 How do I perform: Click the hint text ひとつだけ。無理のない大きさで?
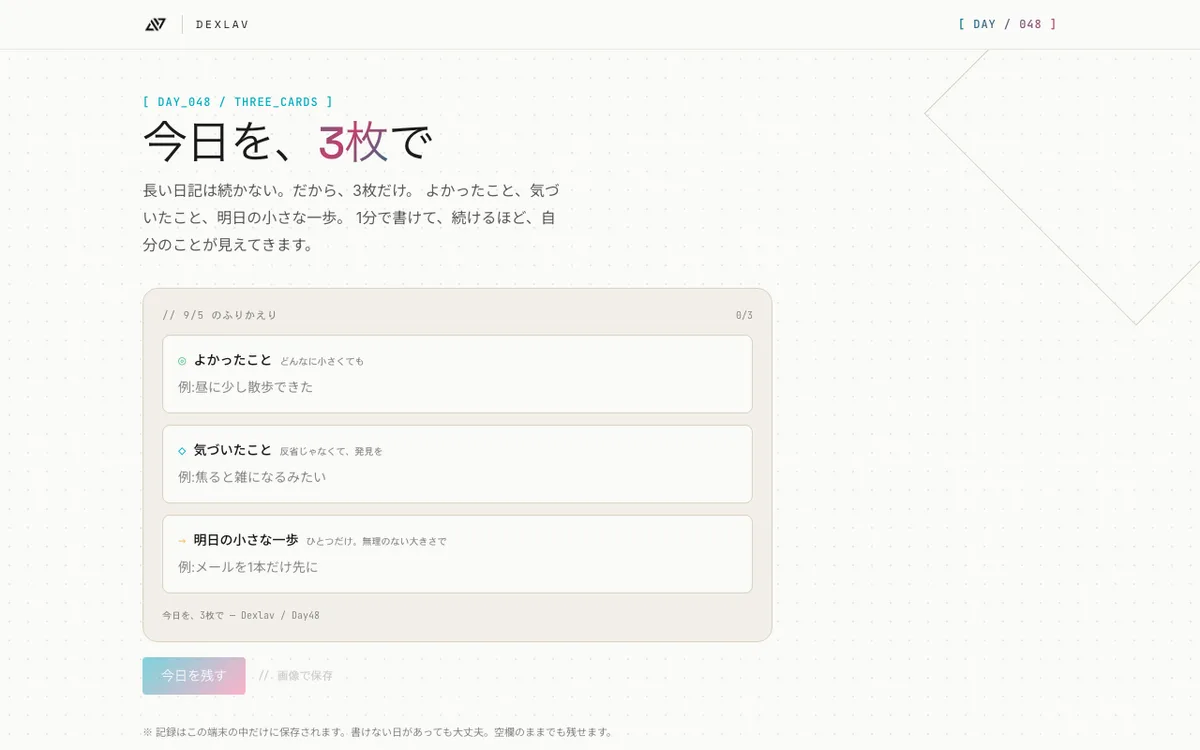click(376, 542)
